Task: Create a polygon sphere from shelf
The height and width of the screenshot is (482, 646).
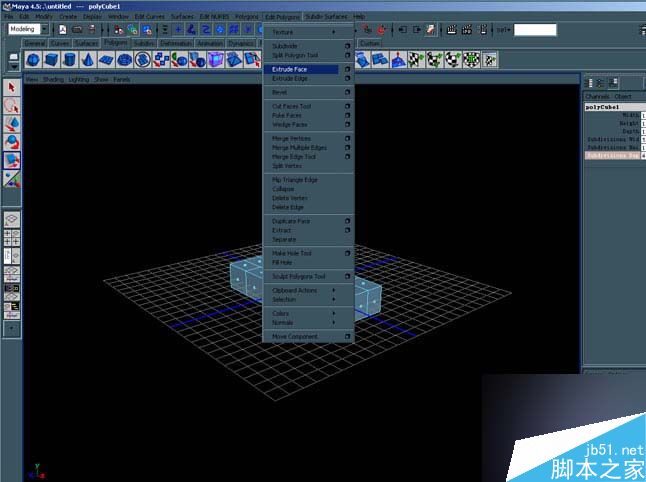Action: click(x=33, y=60)
